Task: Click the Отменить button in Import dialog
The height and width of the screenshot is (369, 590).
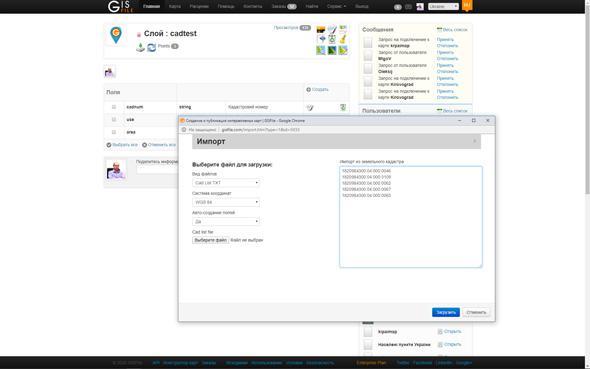Action: (x=476, y=312)
